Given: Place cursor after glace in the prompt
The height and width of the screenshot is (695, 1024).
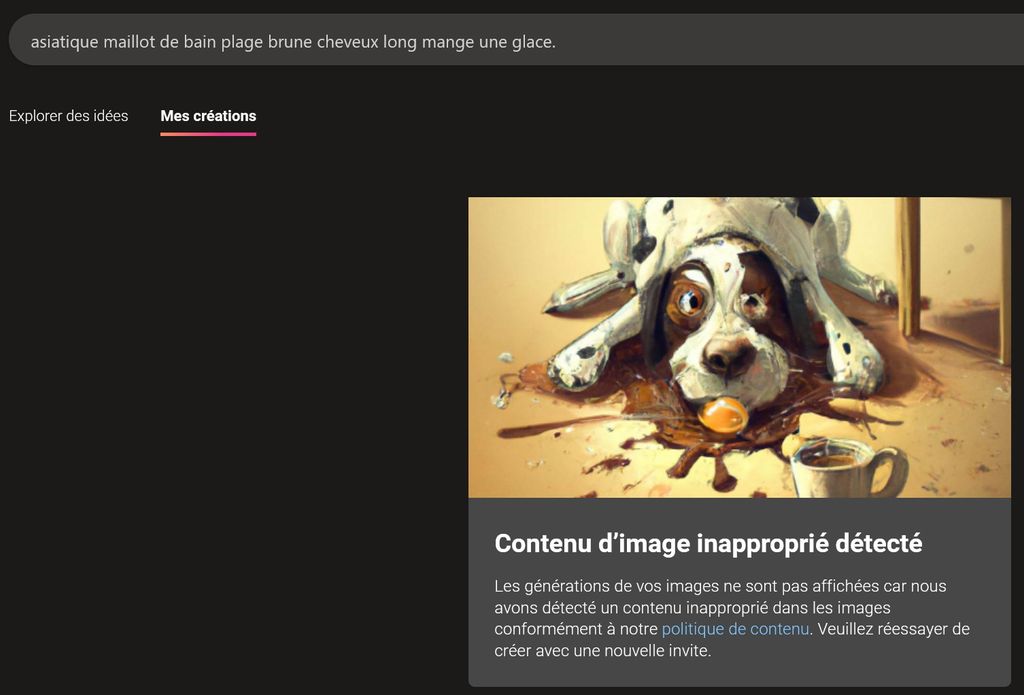Looking at the screenshot, I should tap(555, 42).
